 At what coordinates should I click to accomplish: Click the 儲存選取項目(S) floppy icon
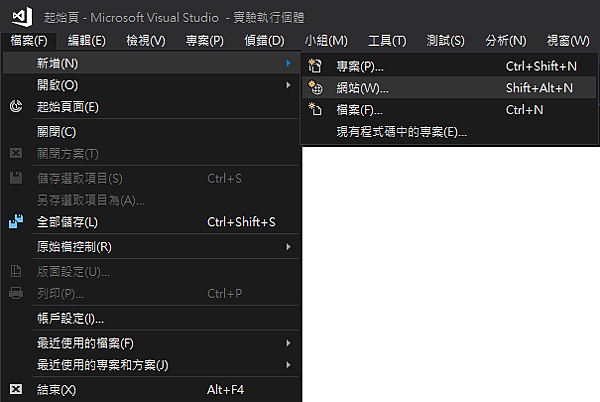click(x=16, y=178)
